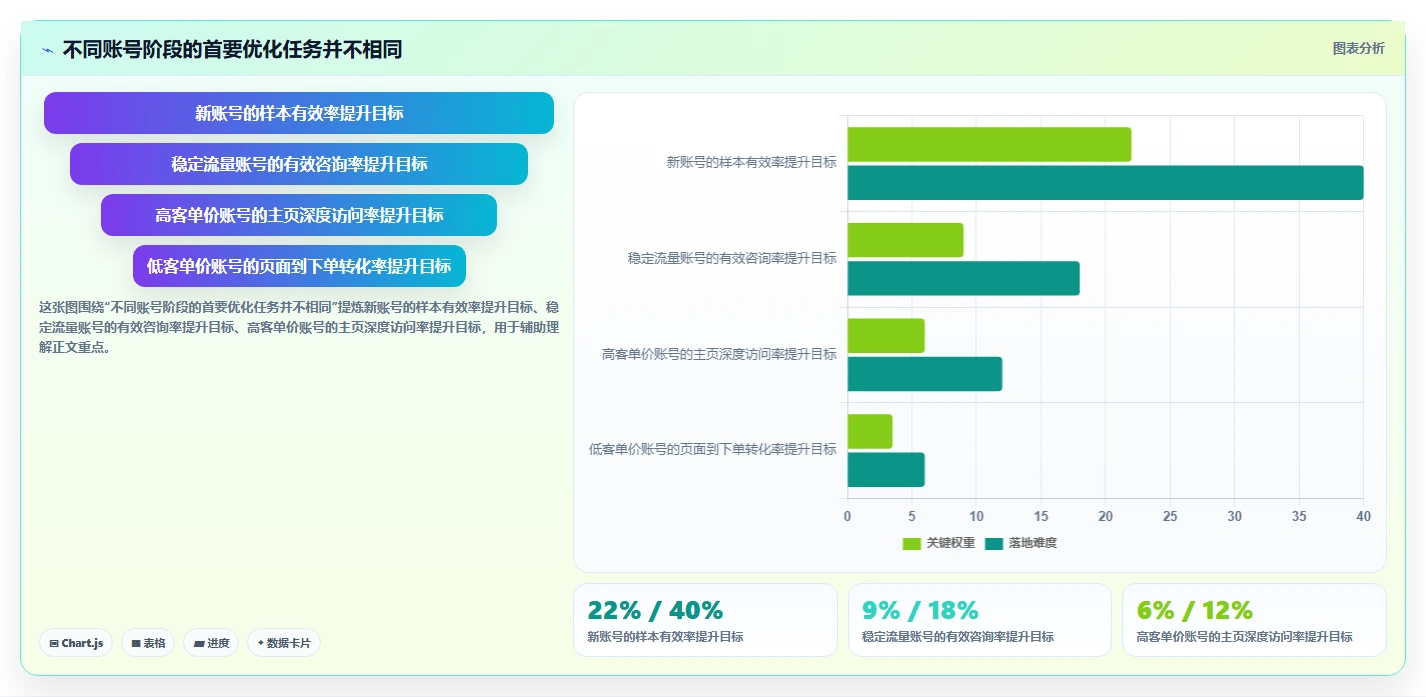This screenshot has width=1426, height=697.
Task: Click the x-axis tick value 35
Action: coord(1299,516)
